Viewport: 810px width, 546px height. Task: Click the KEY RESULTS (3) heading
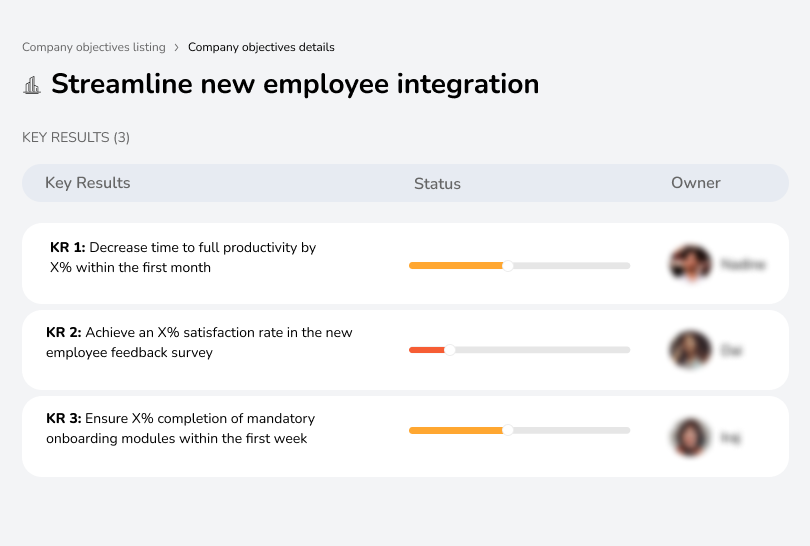point(76,137)
